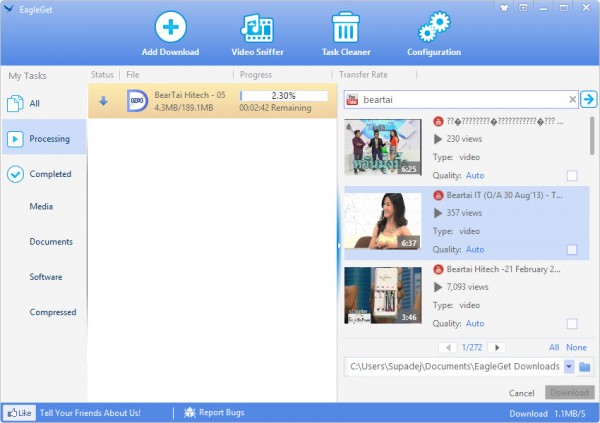Click the title bar dropdown menu icon

pyautogui.click(x=523, y=8)
